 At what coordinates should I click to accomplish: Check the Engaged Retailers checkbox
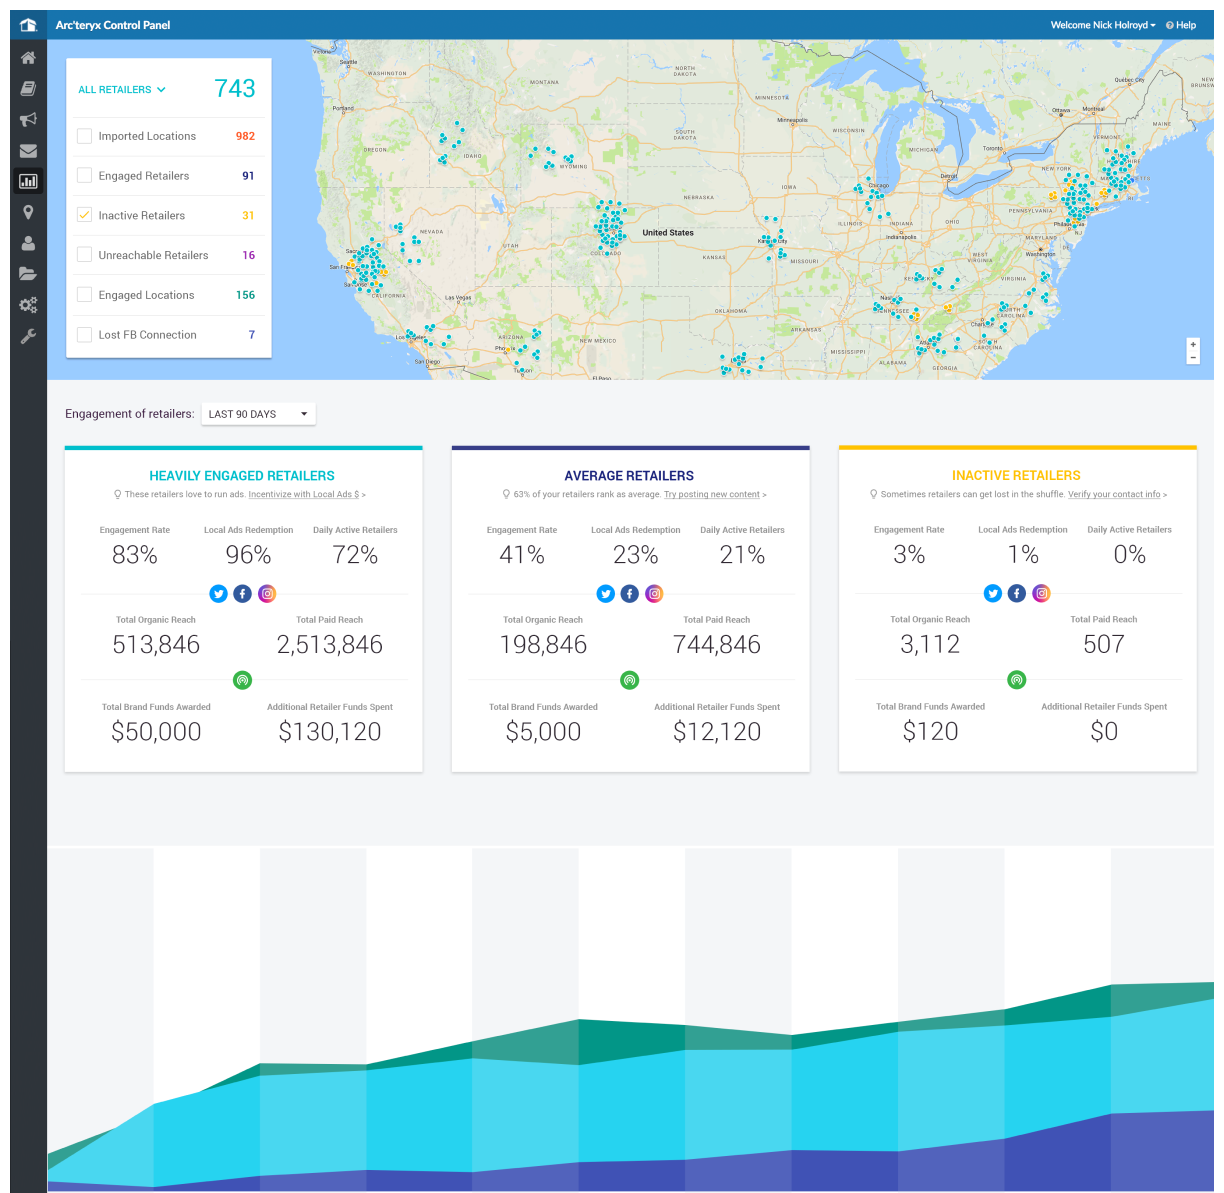click(x=85, y=175)
